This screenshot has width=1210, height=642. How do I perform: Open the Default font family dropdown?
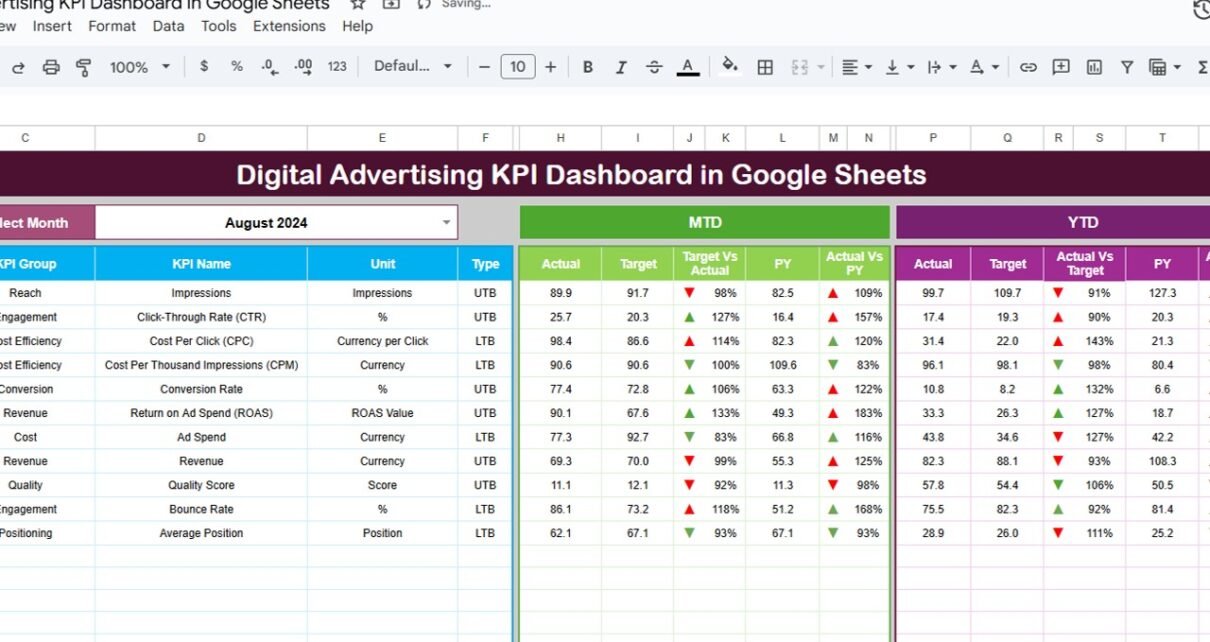pos(413,66)
